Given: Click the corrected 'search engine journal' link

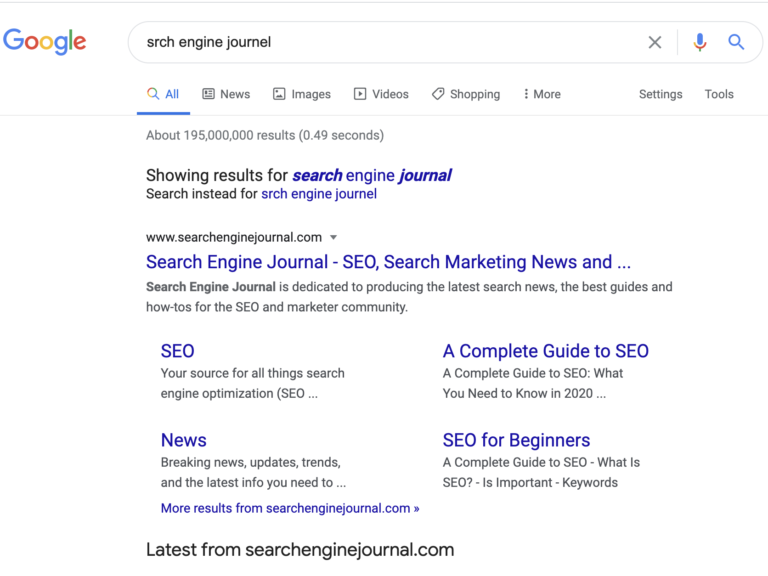Looking at the screenshot, I should click(372, 175).
